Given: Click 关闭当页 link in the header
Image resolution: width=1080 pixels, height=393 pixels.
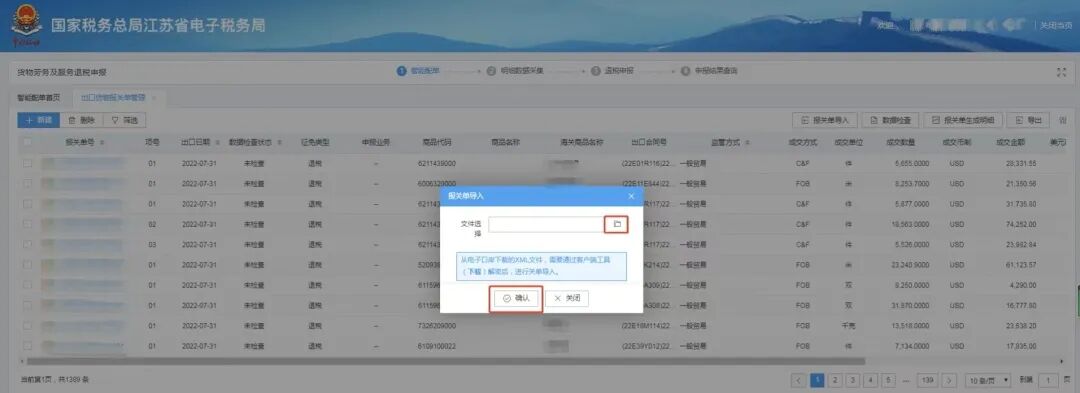Looking at the screenshot, I should [1056, 25].
